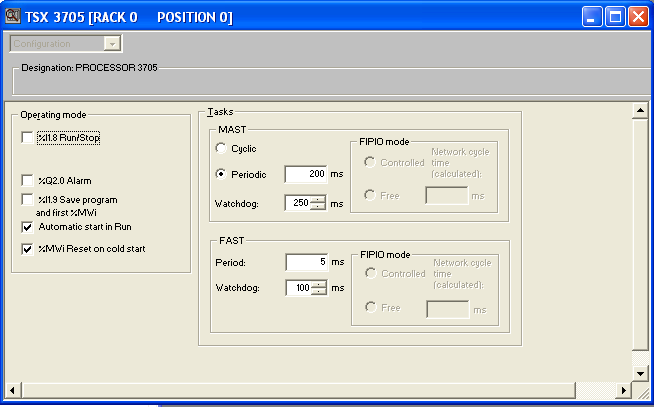Click the Designation: PROCESSOR 3705 label
654x407 pixels.
pyautogui.click(x=89, y=68)
